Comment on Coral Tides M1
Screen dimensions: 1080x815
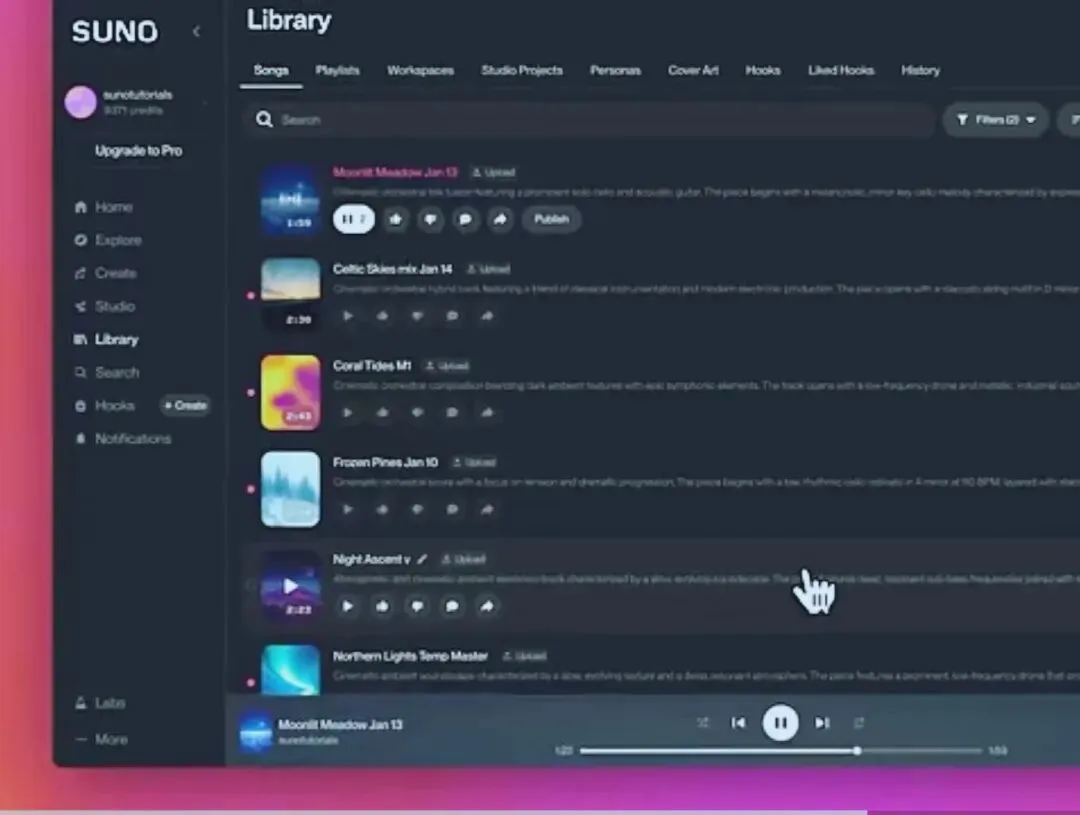(452, 413)
